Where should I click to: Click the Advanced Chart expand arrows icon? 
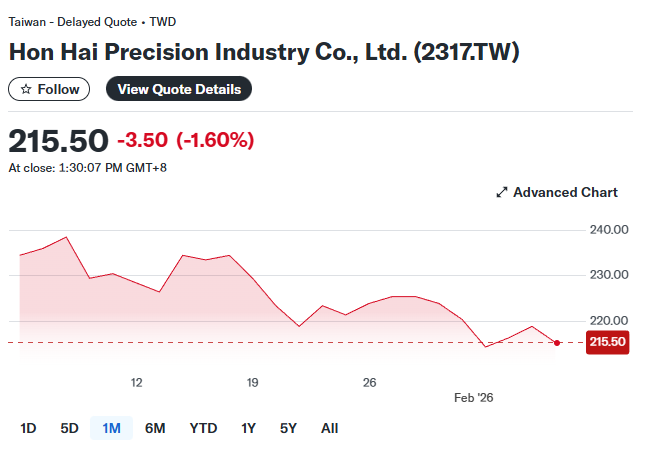click(502, 192)
